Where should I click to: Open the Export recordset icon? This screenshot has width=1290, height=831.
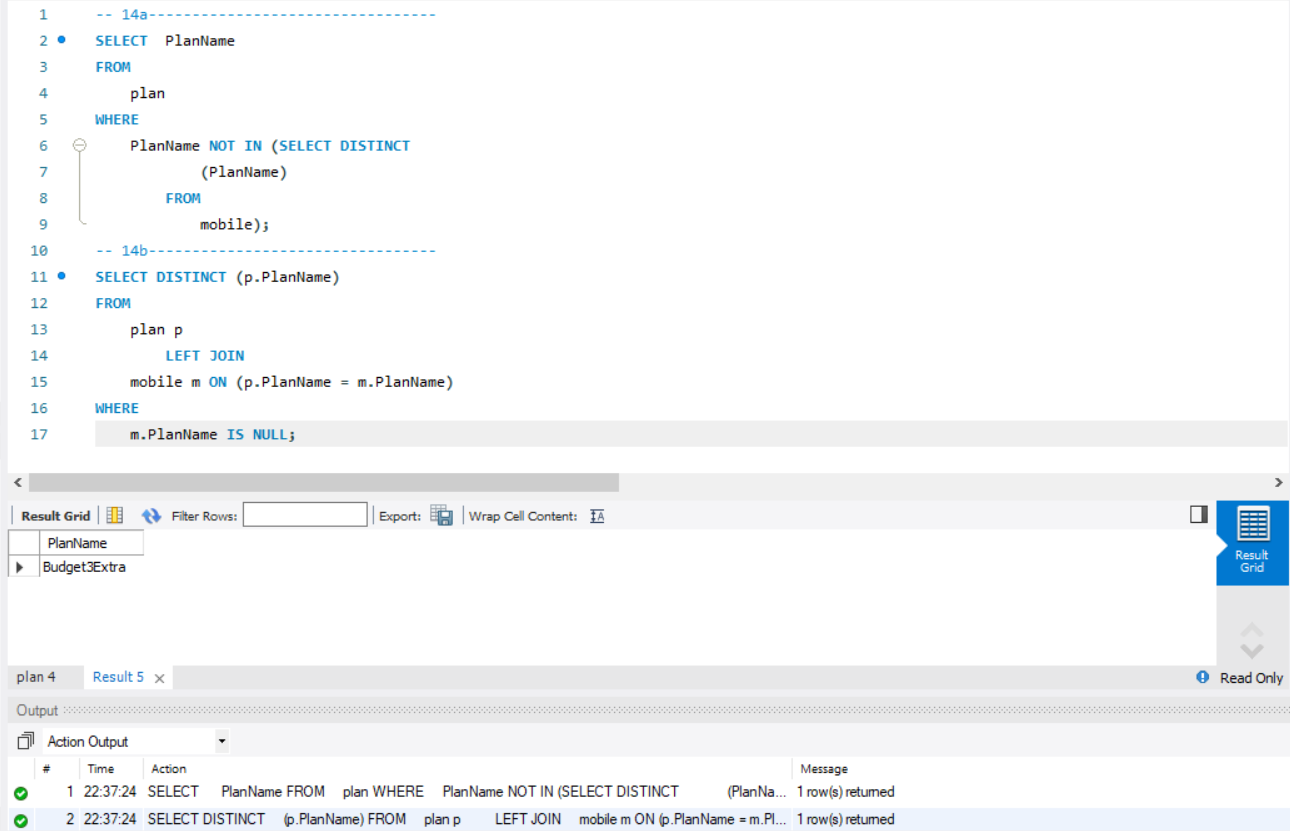pyautogui.click(x=440, y=514)
